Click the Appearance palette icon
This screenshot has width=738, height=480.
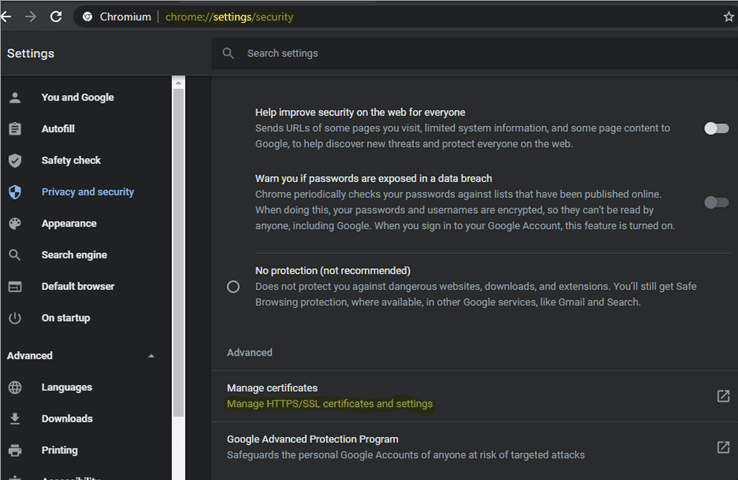(15, 224)
